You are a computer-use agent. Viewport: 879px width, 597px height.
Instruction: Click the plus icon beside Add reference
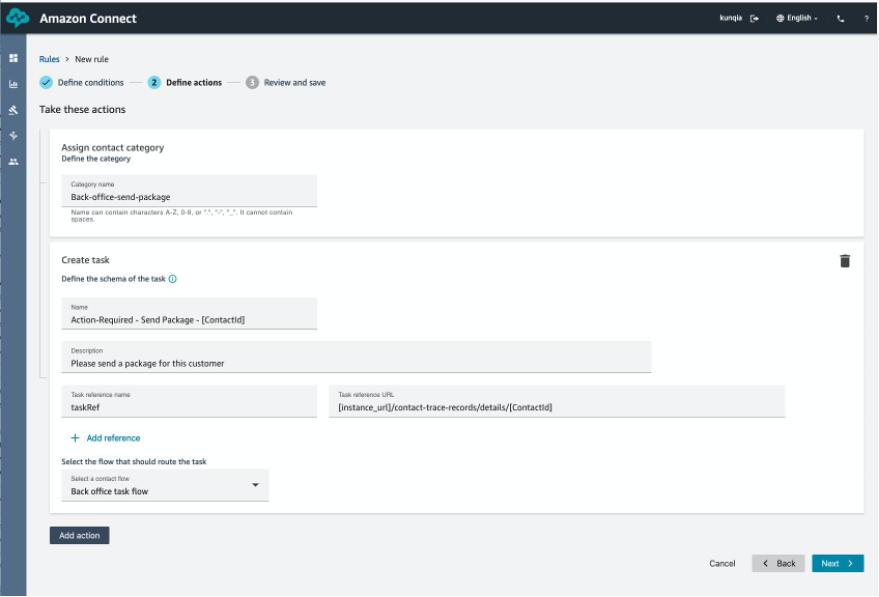[x=75, y=438]
